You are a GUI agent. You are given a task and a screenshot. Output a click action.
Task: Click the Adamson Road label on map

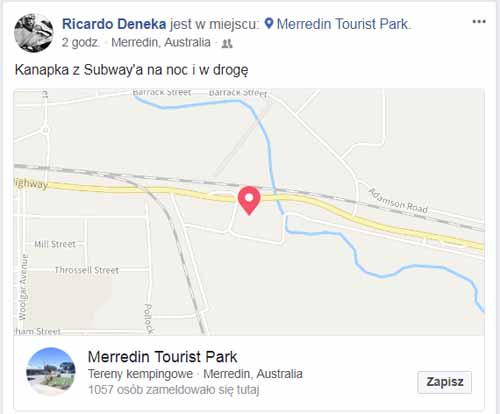398,201
